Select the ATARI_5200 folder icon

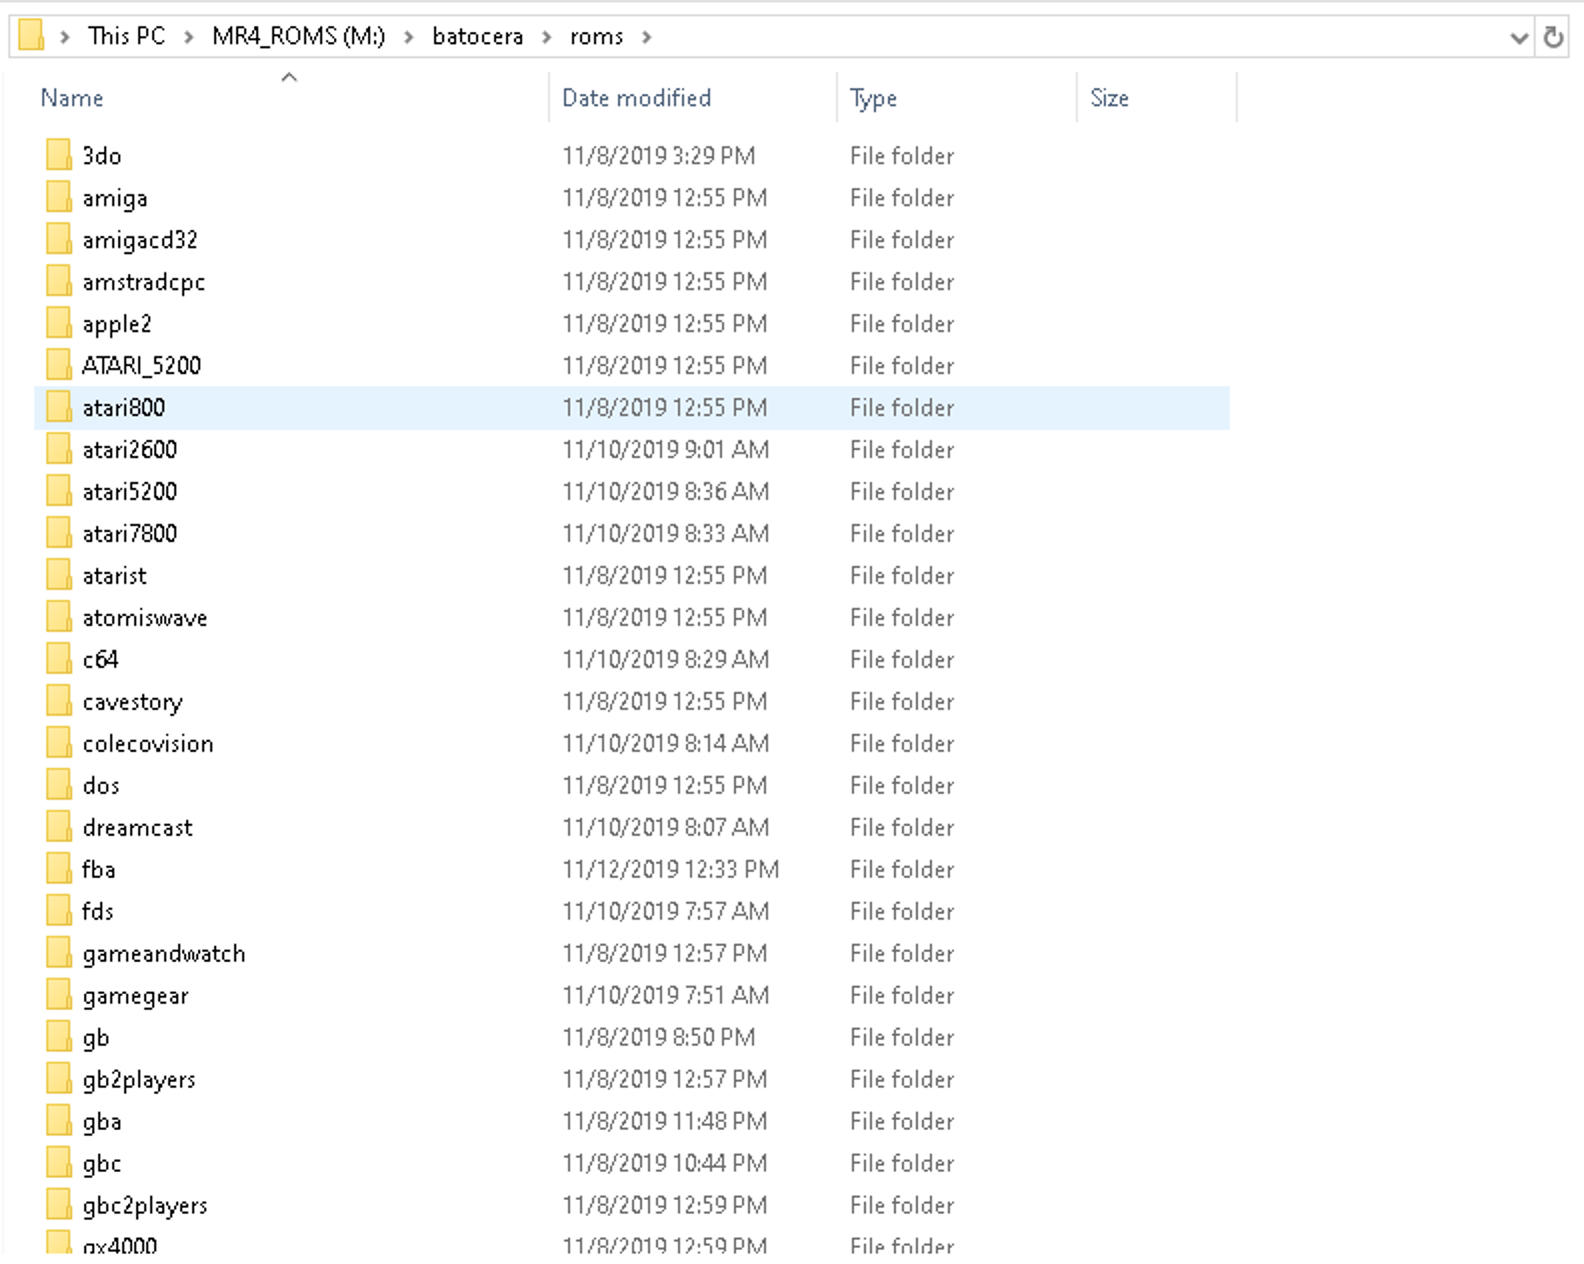coord(59,366)
